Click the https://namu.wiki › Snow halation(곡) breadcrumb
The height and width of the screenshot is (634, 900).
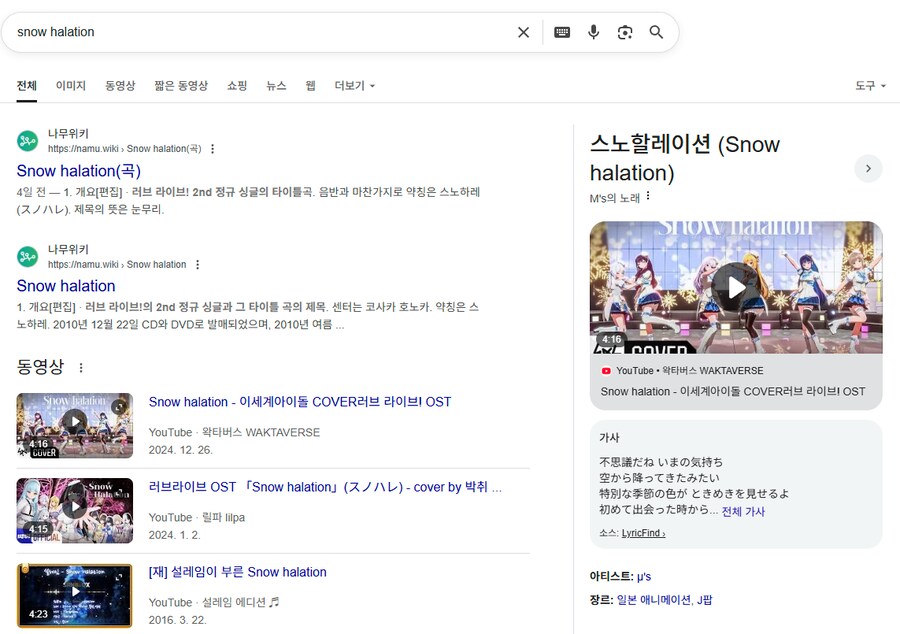click(x=125, y=149)
